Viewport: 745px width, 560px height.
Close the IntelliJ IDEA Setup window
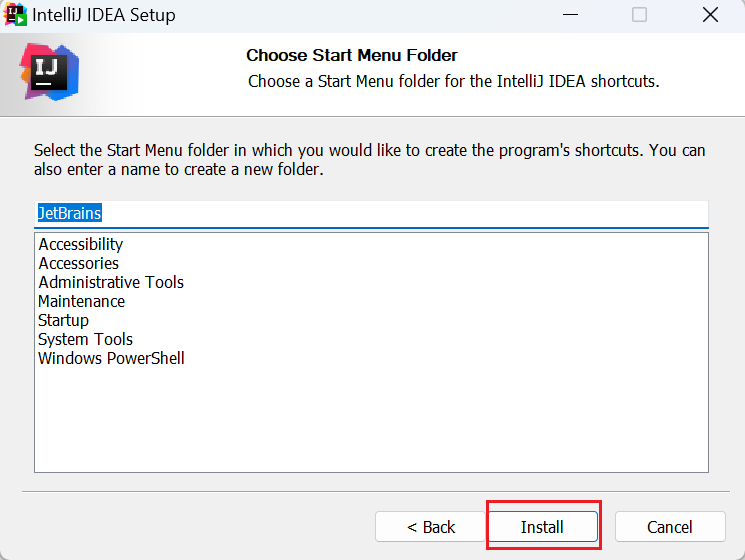click(x=710, y=15)
